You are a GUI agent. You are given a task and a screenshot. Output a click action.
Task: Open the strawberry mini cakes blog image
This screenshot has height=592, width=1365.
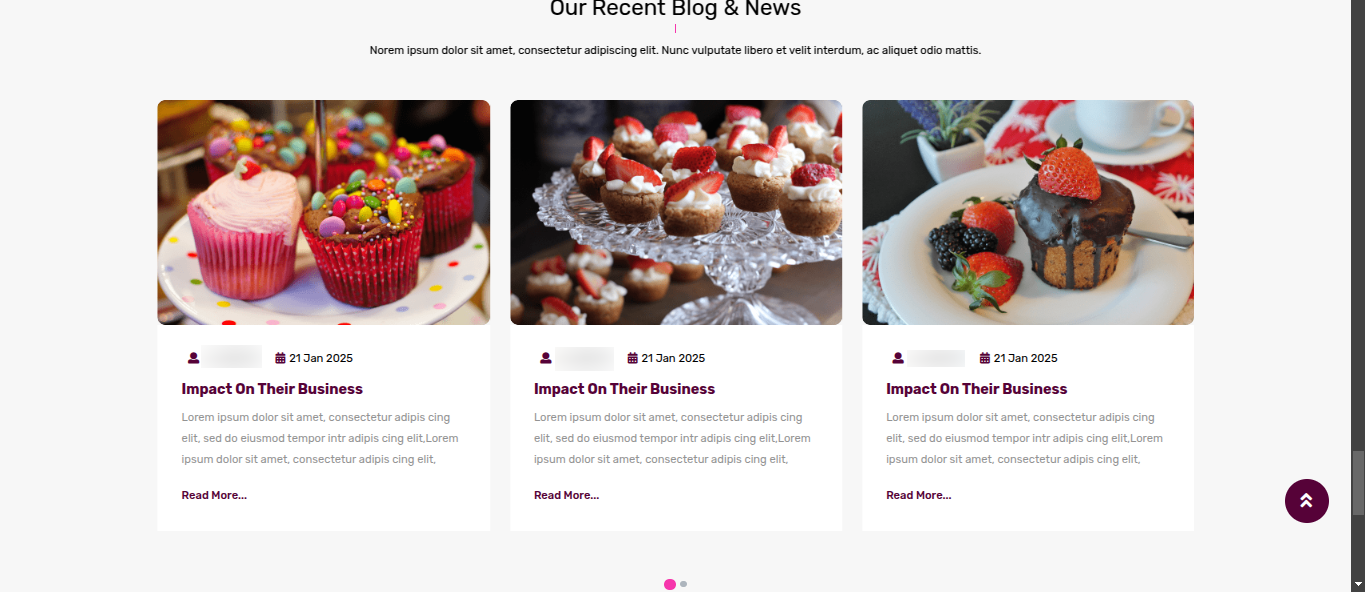(676, 212)
